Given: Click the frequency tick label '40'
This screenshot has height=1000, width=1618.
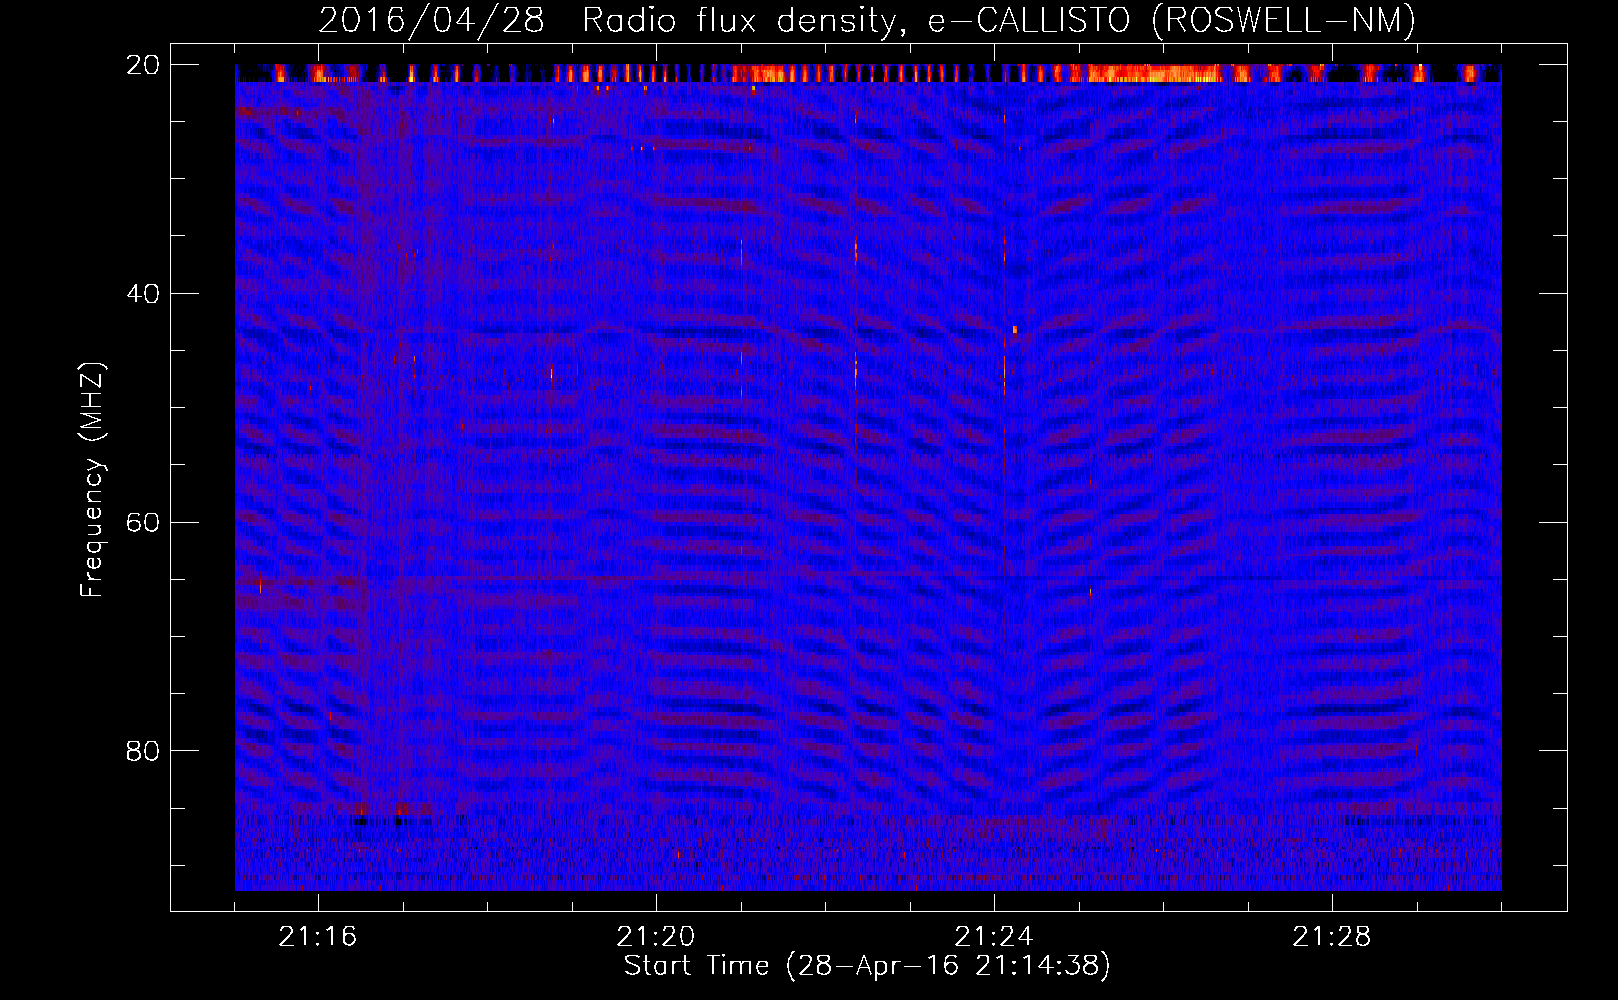Looking at the screenshot, I should click(143, 294).
